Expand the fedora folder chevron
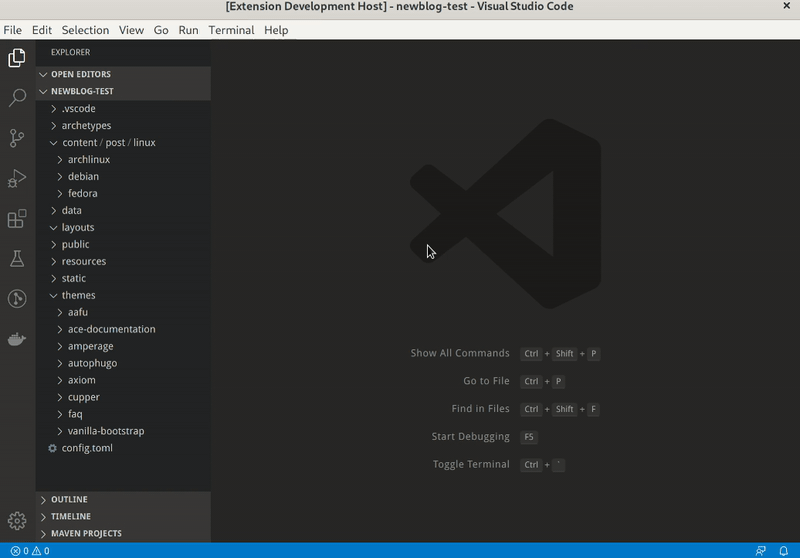800x558 pixels. pos(60,193)
